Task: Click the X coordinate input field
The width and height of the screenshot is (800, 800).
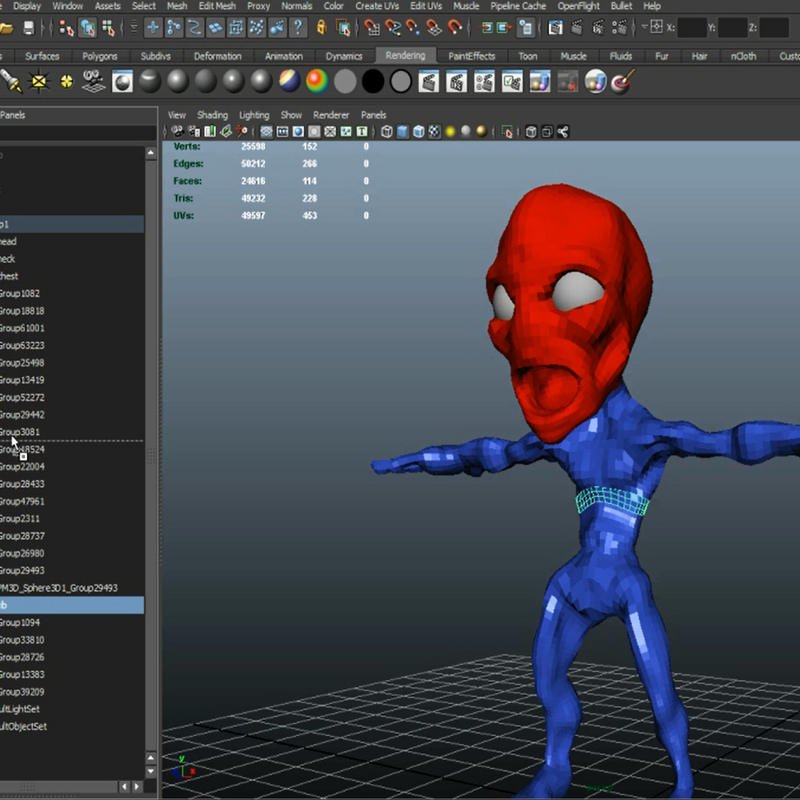Action: point(692,28)
